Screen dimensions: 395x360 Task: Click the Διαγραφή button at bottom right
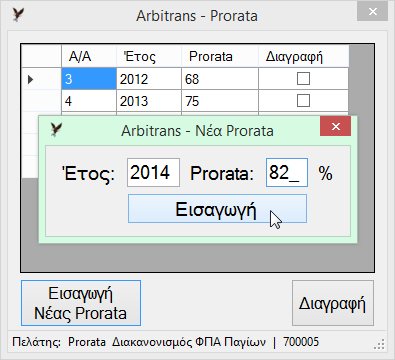[x=333, y=303]
